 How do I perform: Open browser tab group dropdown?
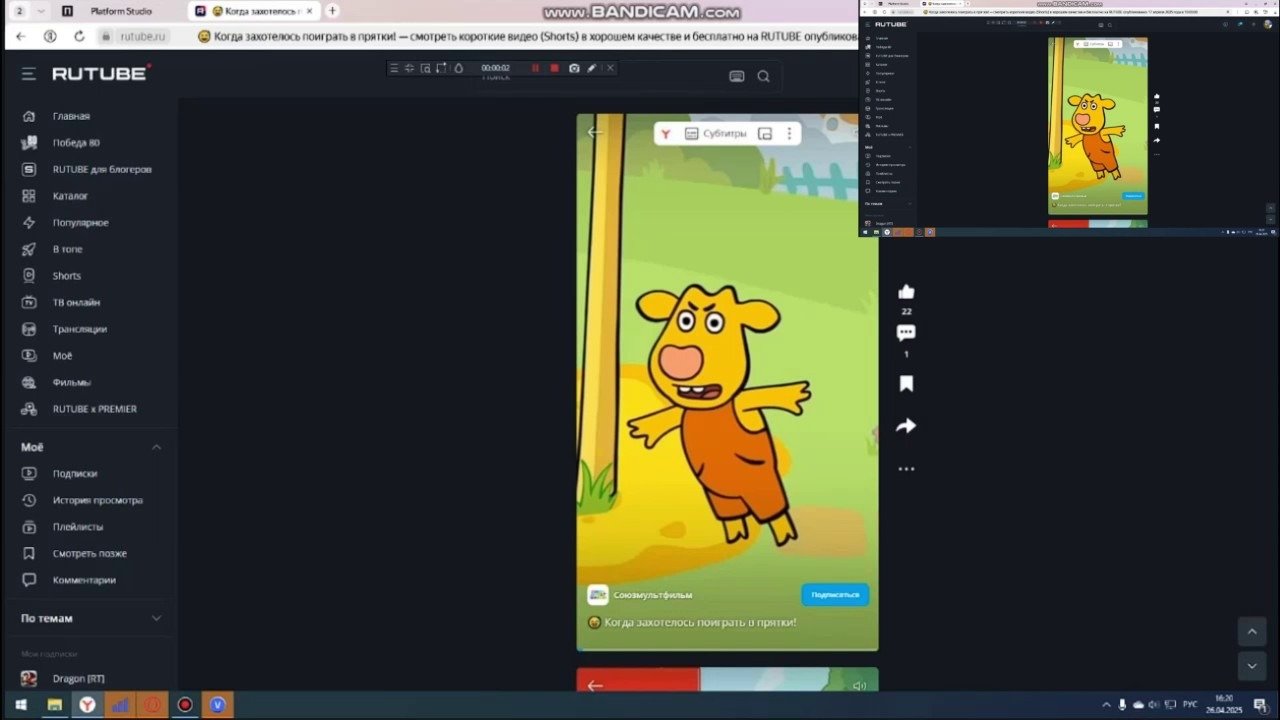pos(41,11)
